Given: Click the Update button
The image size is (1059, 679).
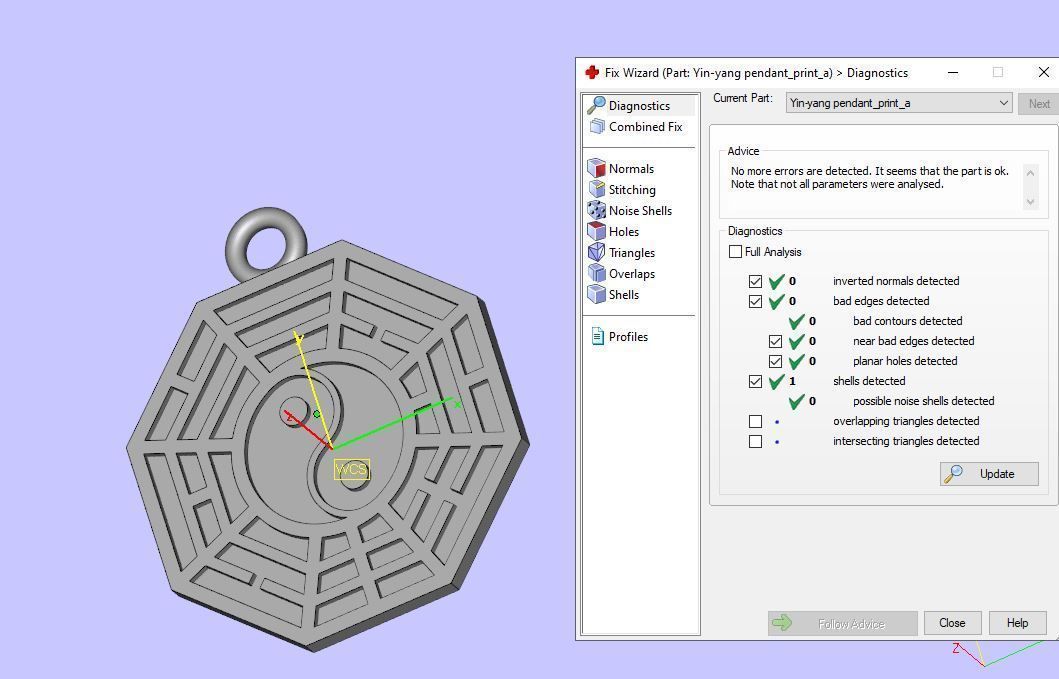Looking at the screenshot, I should 989,474.
